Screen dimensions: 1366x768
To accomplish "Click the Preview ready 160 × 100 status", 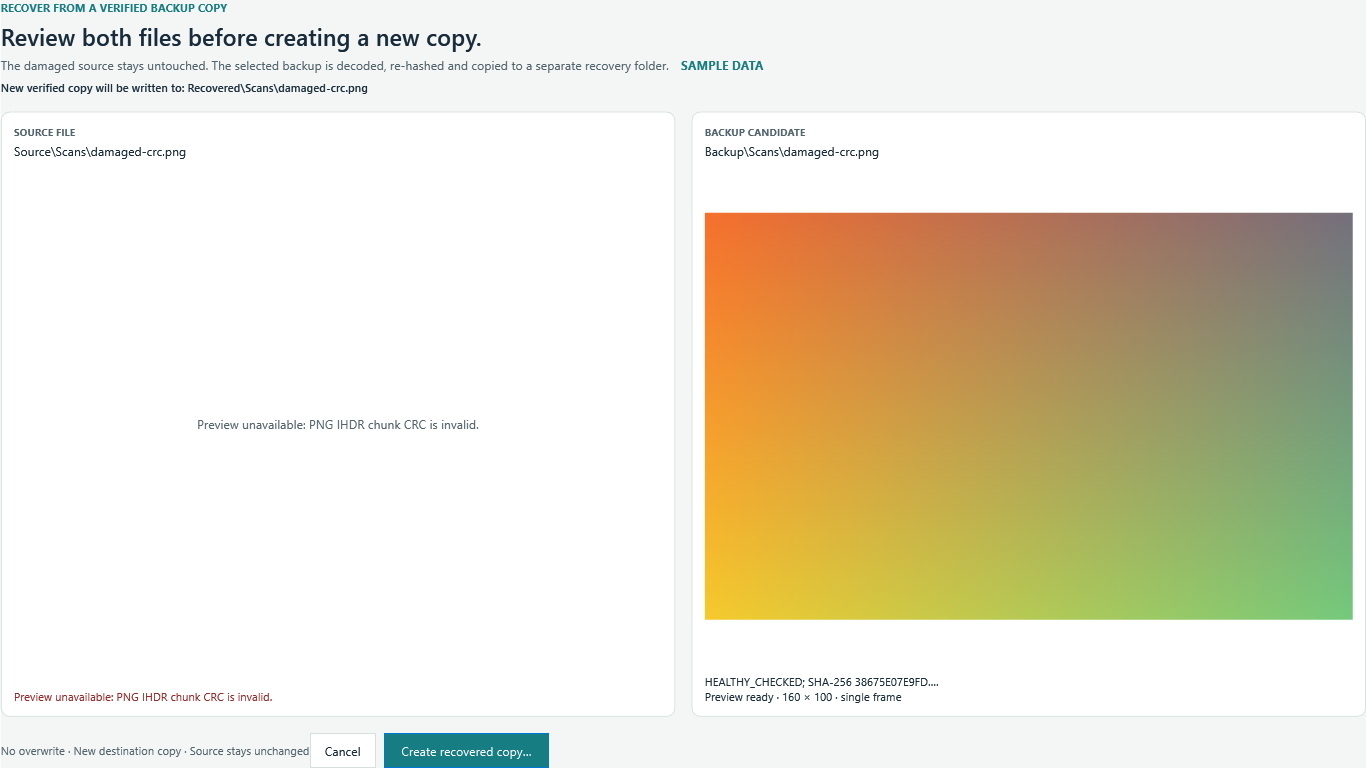I will pos(803,697).
